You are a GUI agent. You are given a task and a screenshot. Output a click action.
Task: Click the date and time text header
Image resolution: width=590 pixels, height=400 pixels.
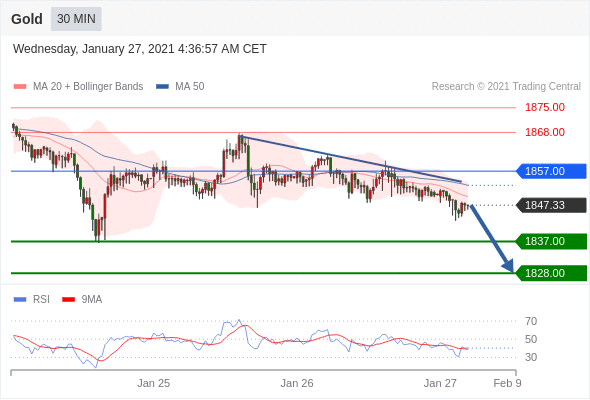140,49
